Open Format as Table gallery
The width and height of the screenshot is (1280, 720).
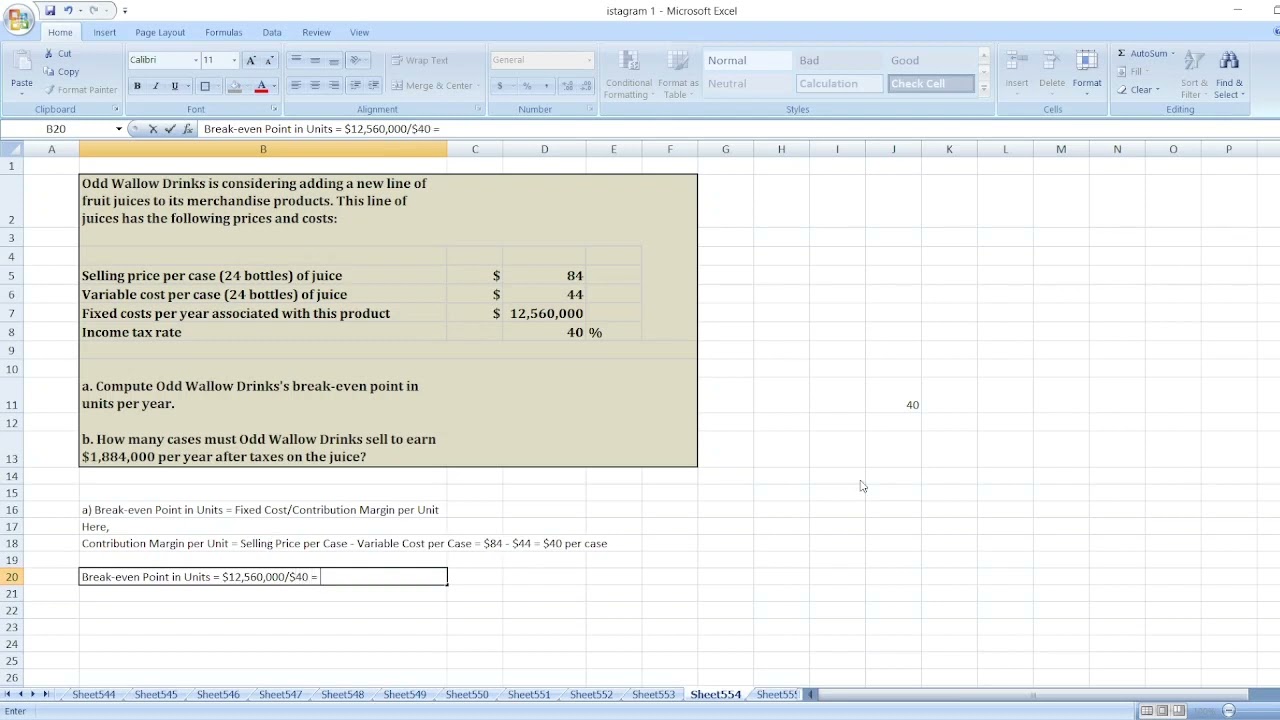coord(678,75)
